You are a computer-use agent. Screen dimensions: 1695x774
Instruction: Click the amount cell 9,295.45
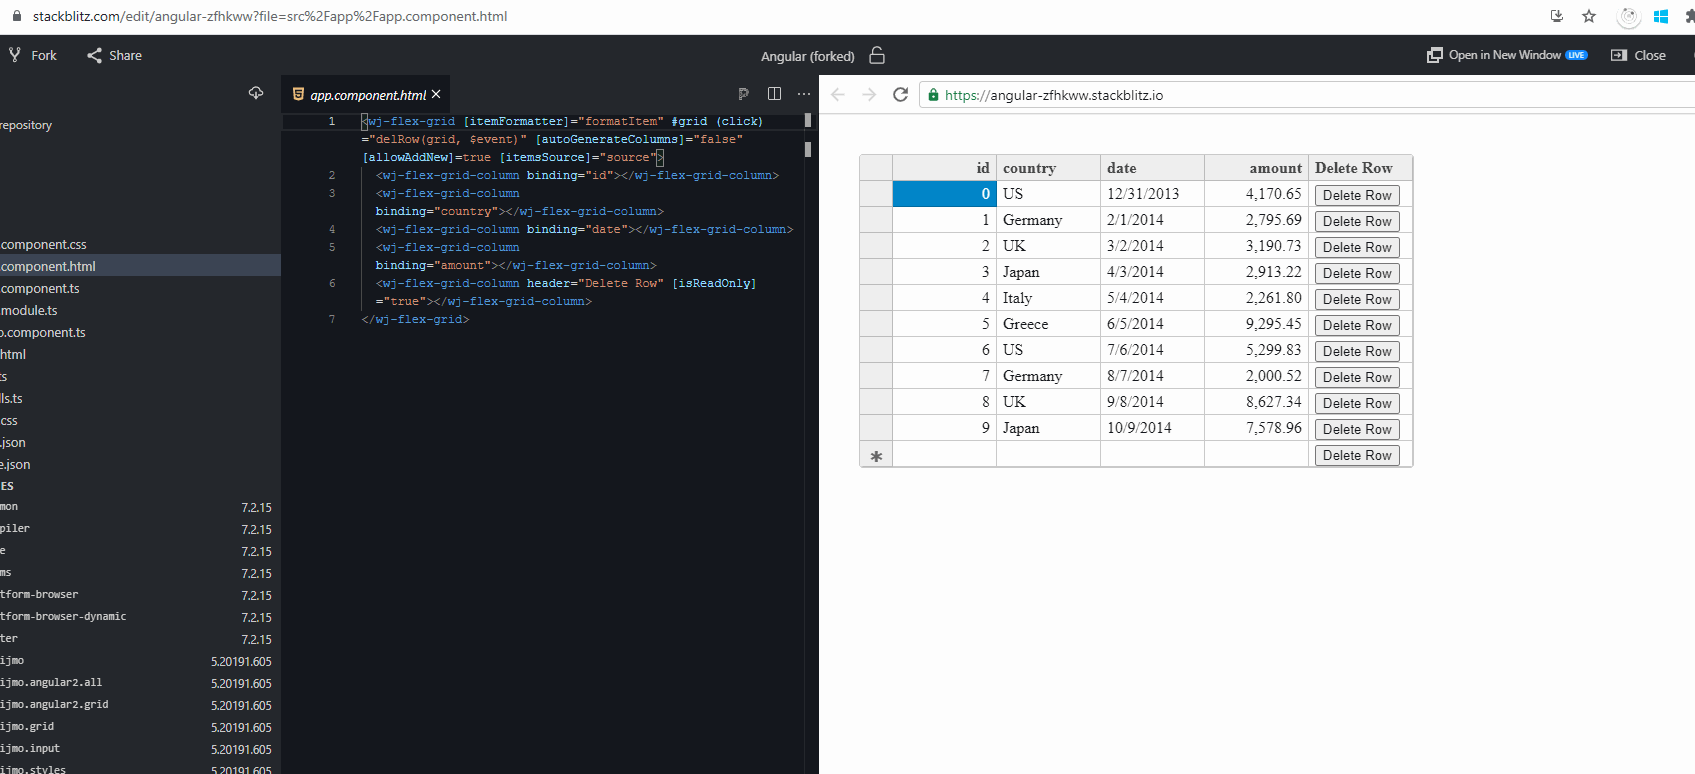(x=1256, y=324)
